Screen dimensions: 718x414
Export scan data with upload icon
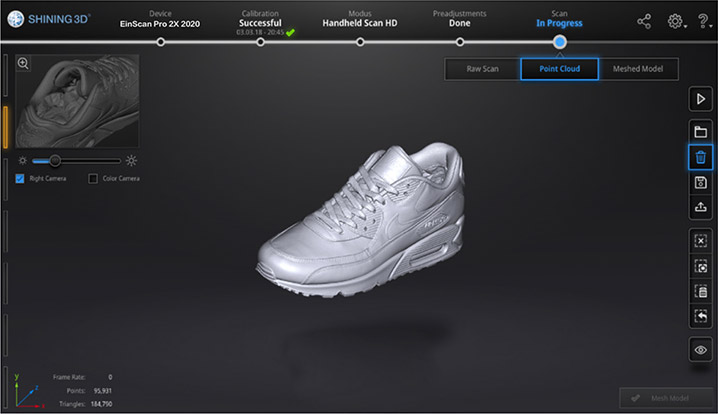pos(700,207)
